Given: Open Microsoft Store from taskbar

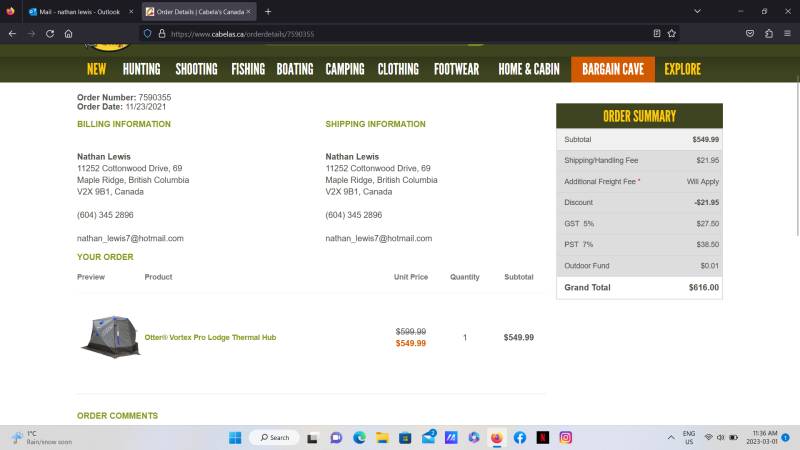Looking at the screenshot, I should point(405,438).
